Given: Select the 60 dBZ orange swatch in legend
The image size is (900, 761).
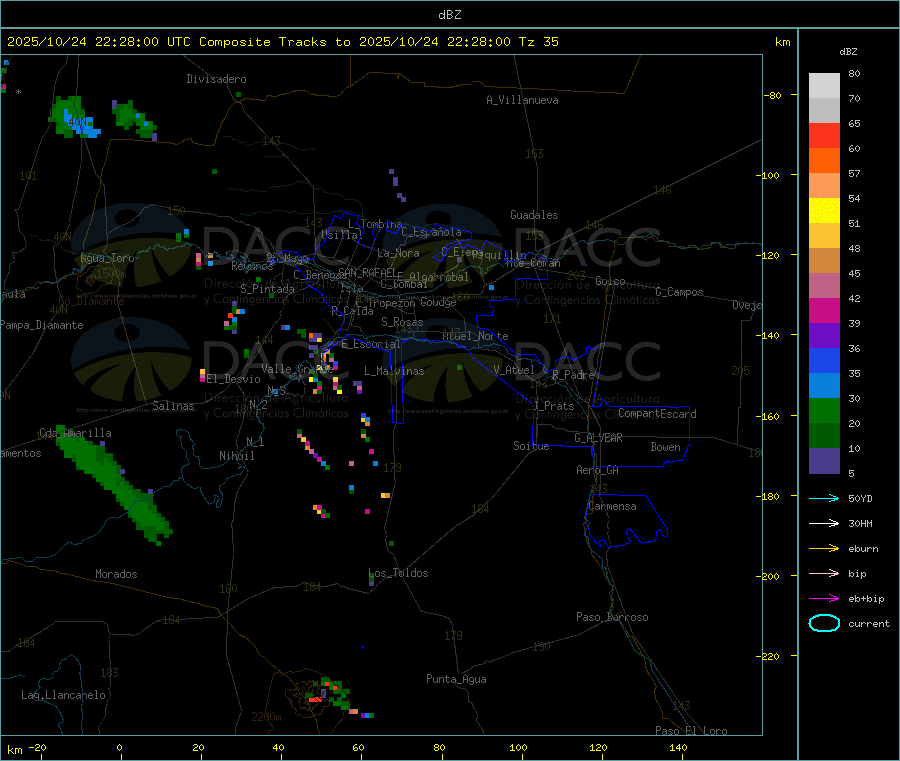Looking at the screenshot, I should point(824,160).
